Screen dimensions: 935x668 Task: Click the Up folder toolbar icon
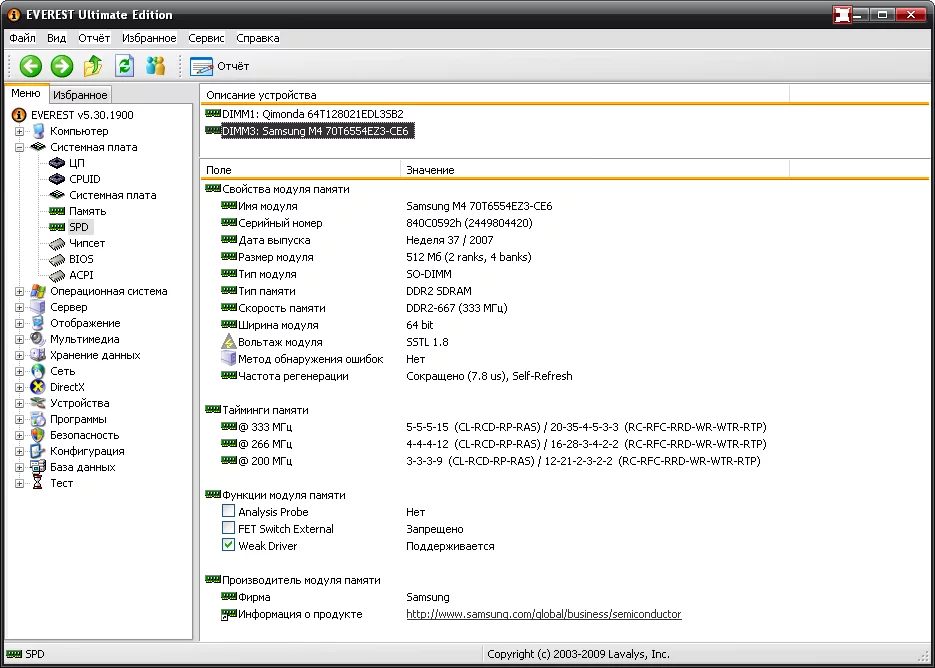point(93,66)
